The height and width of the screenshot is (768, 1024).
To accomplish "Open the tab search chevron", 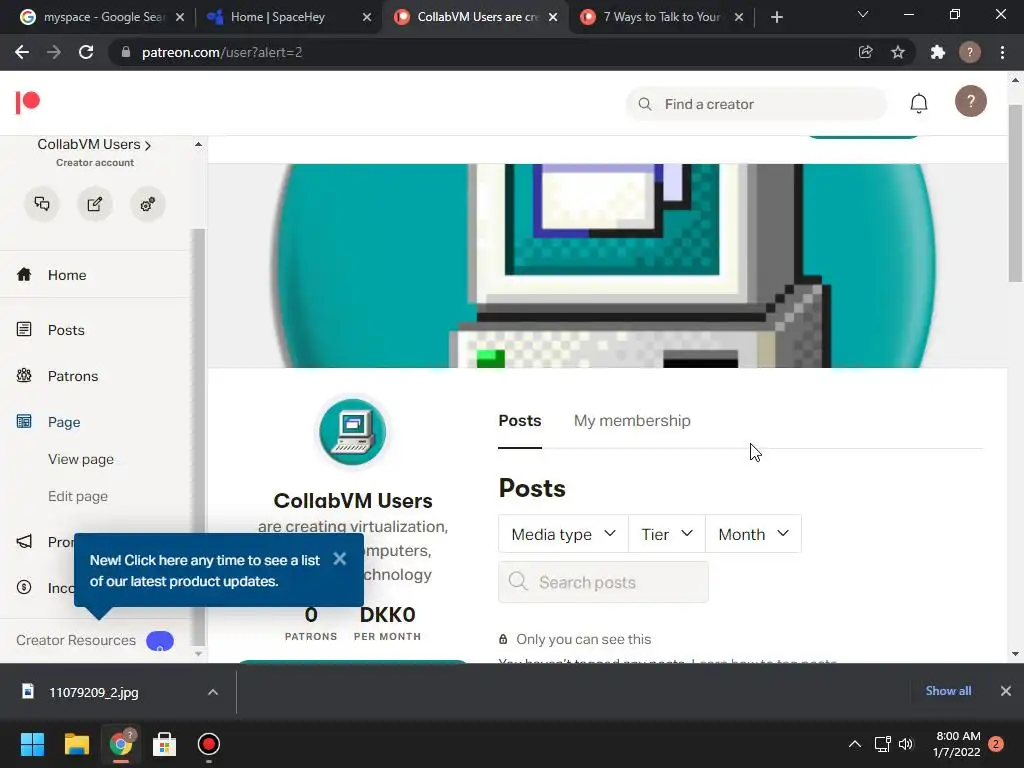I will click(863, 14).
